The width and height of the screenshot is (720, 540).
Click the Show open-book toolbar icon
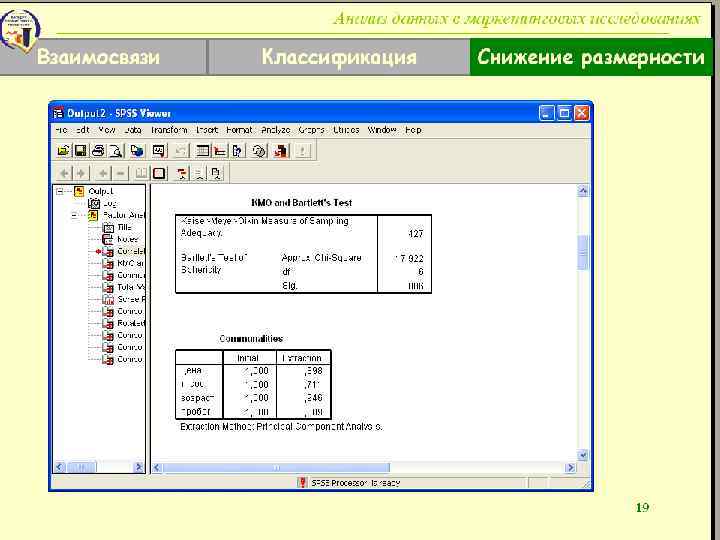141,174
